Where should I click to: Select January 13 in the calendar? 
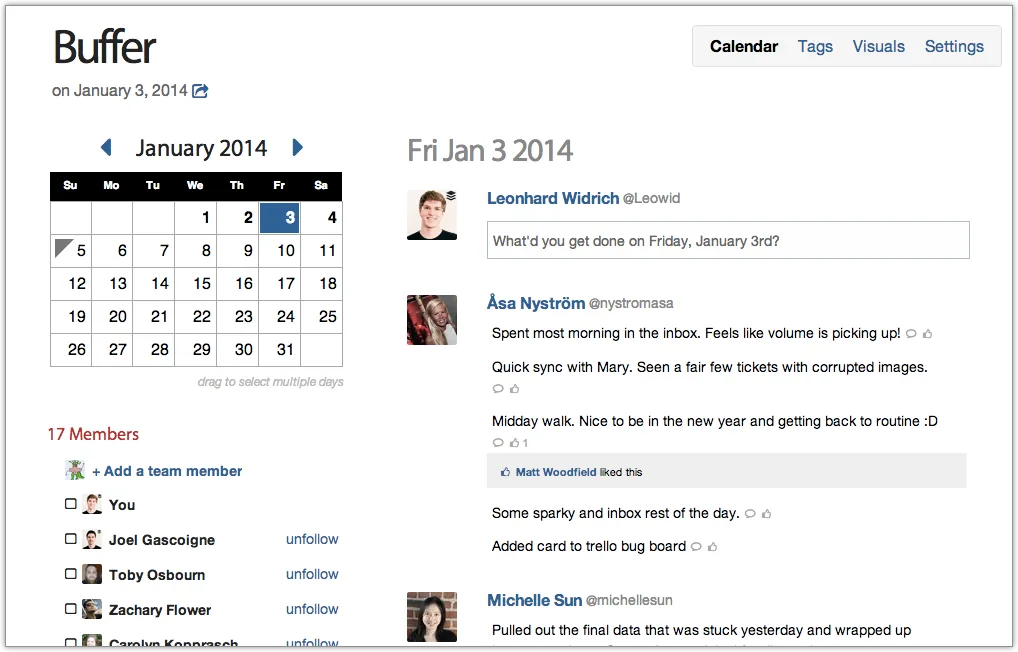click(x=112, y=284)
